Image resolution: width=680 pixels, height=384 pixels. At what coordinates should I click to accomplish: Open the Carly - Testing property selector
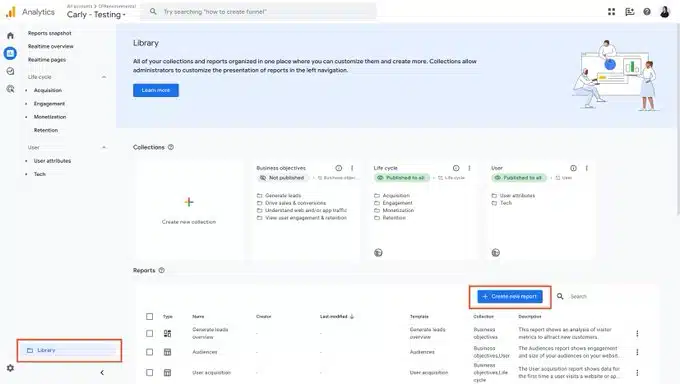[x=96, y=14]
